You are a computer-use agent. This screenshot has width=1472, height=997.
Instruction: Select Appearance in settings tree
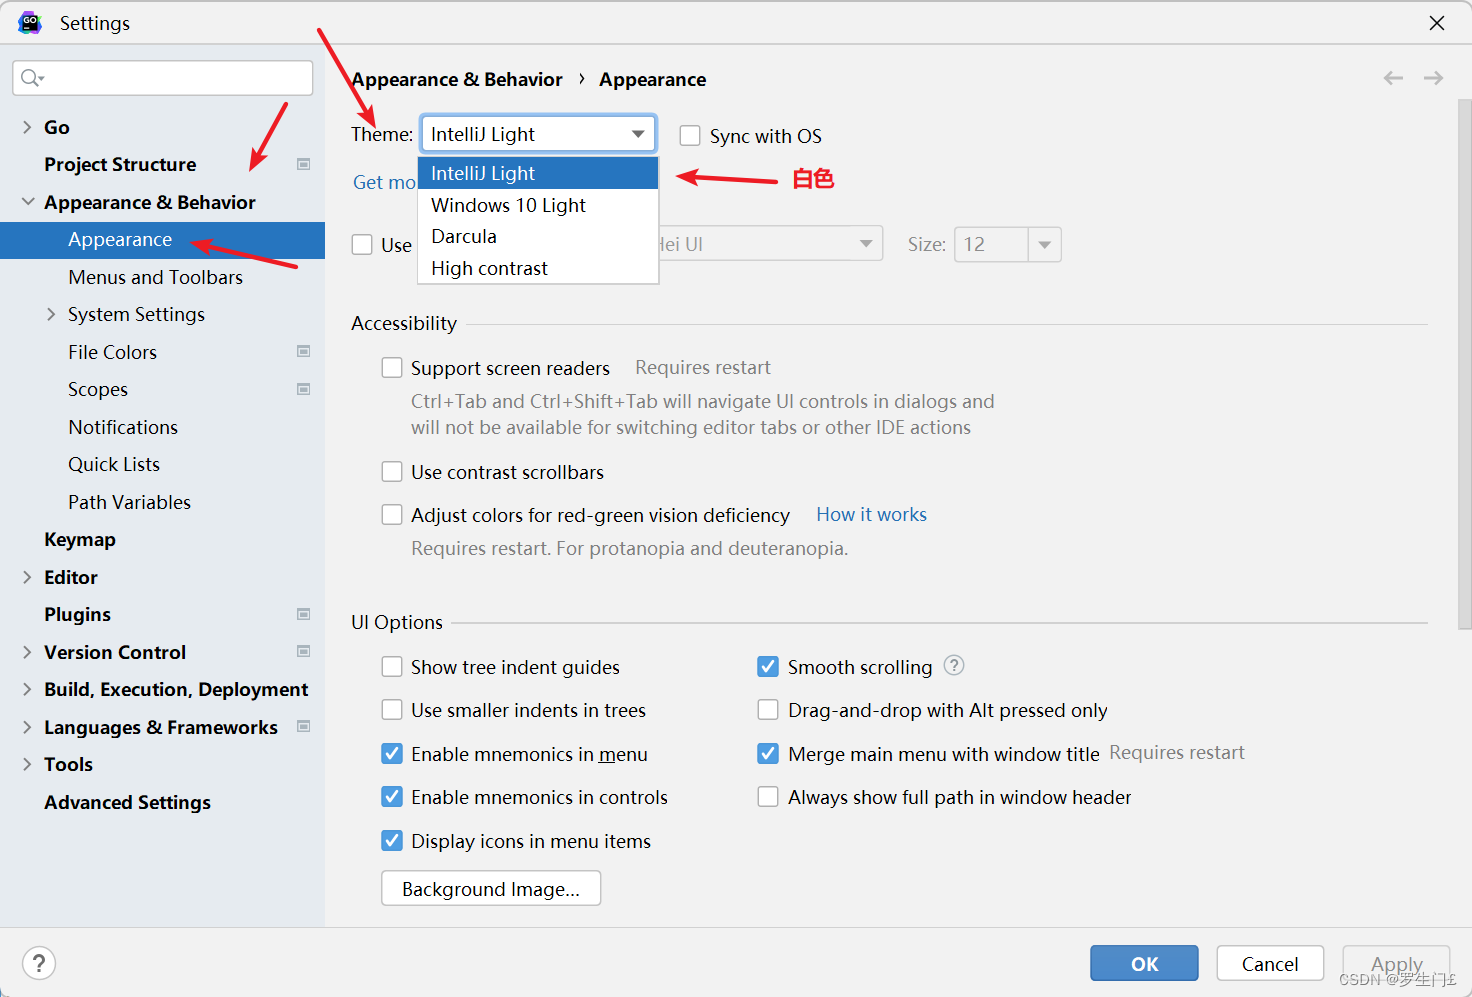[162, 240]
